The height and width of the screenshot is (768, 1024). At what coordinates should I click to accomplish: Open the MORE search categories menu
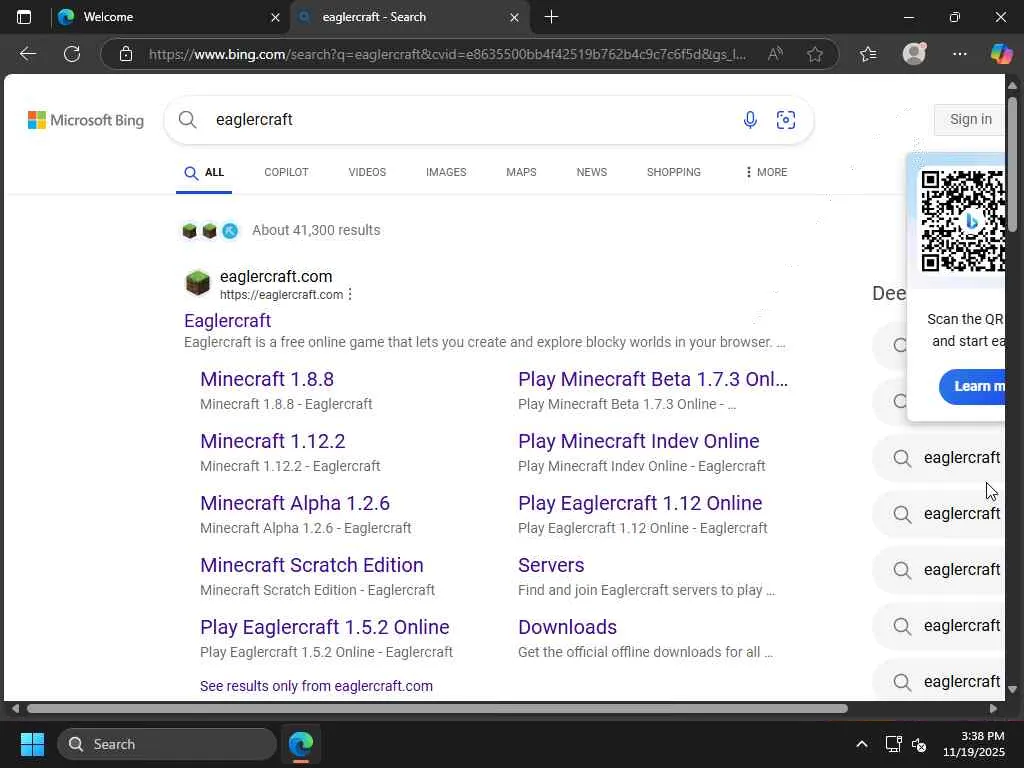(765, 172)
